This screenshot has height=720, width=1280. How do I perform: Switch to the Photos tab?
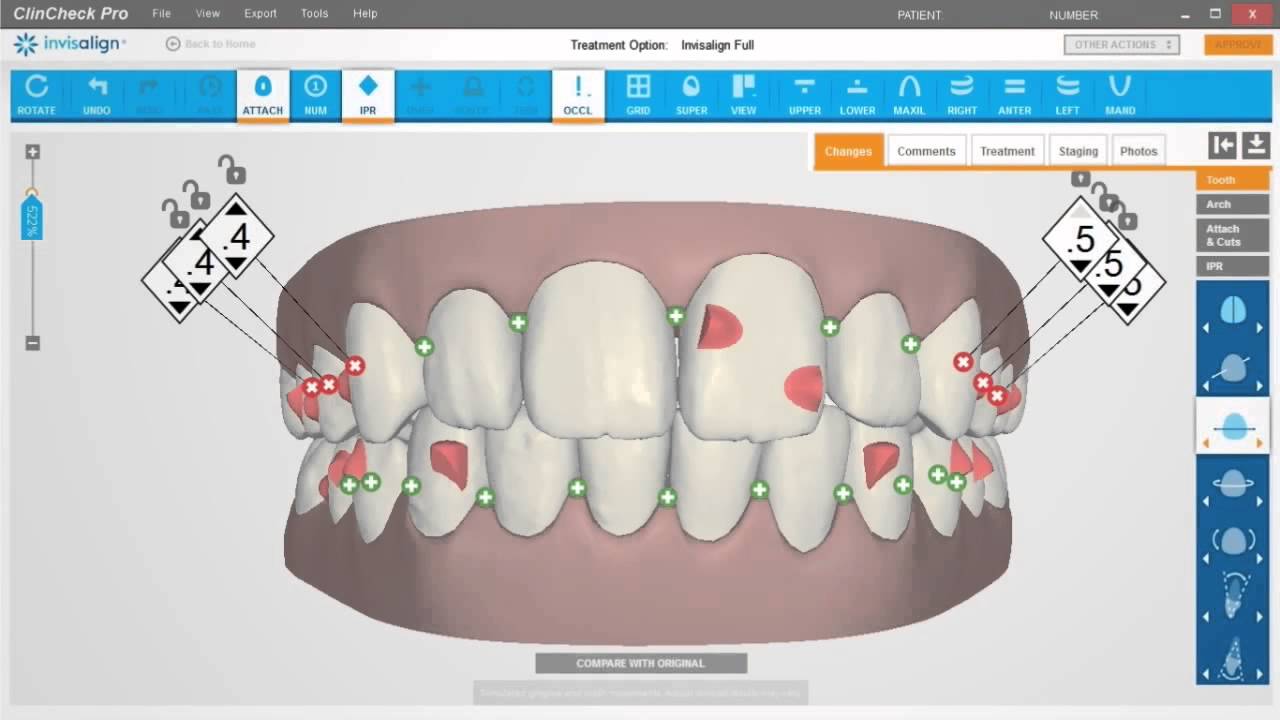coord(1138,151)
